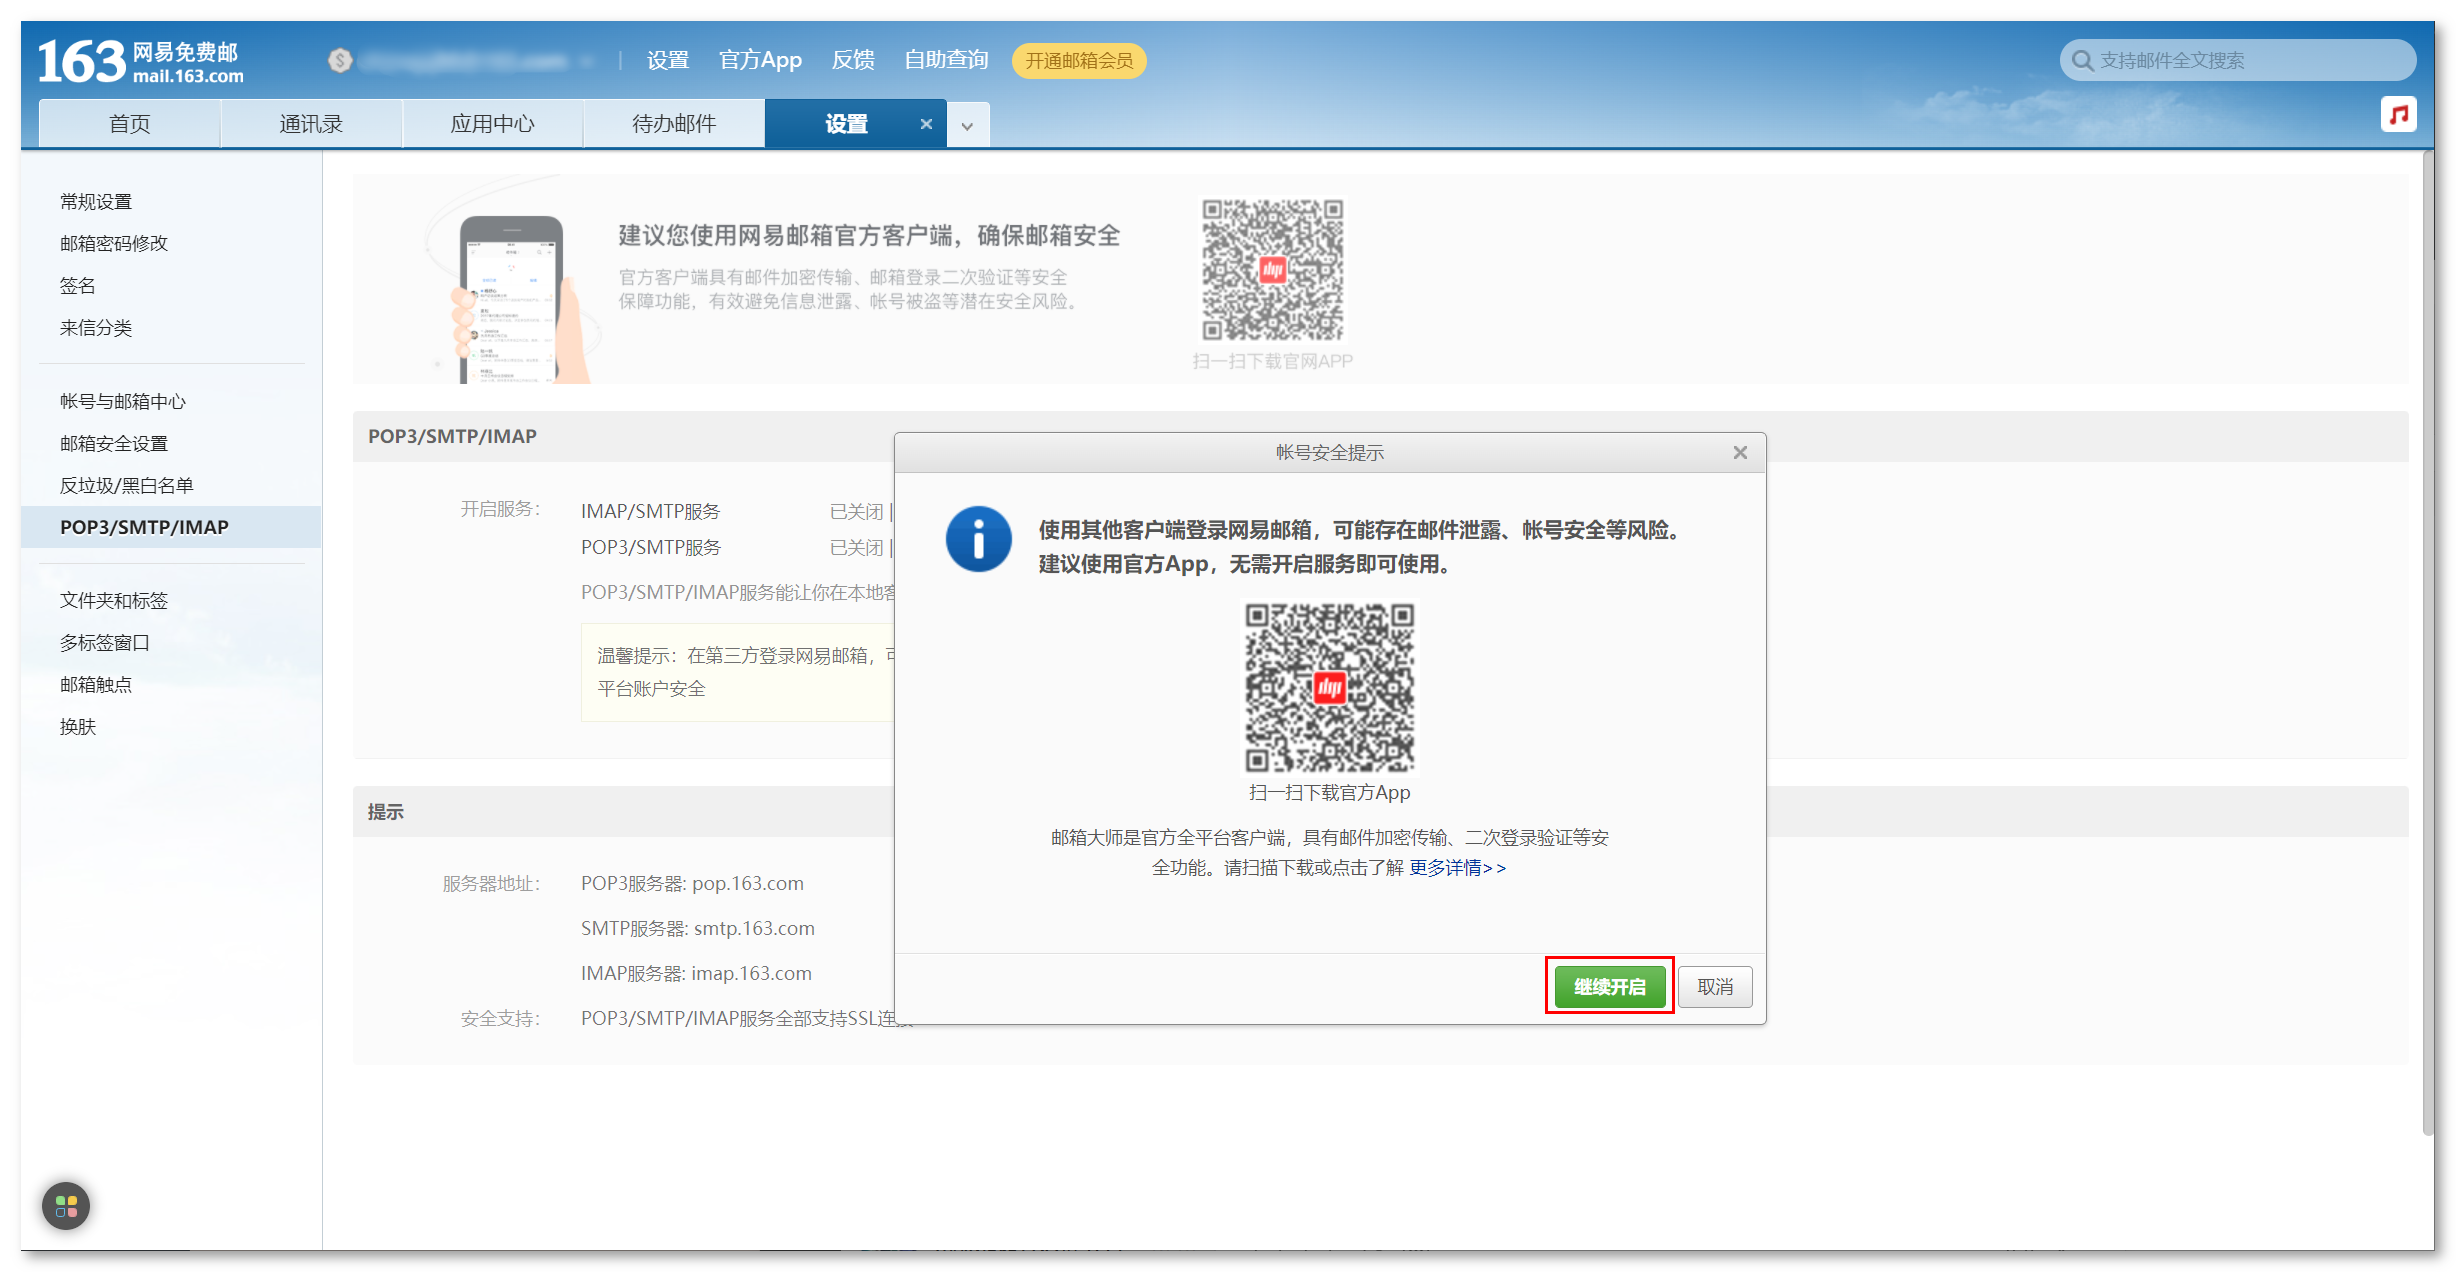Expand the tab list dropdown arrow
2456x1272 pixels.
click(x=967, y=126)
